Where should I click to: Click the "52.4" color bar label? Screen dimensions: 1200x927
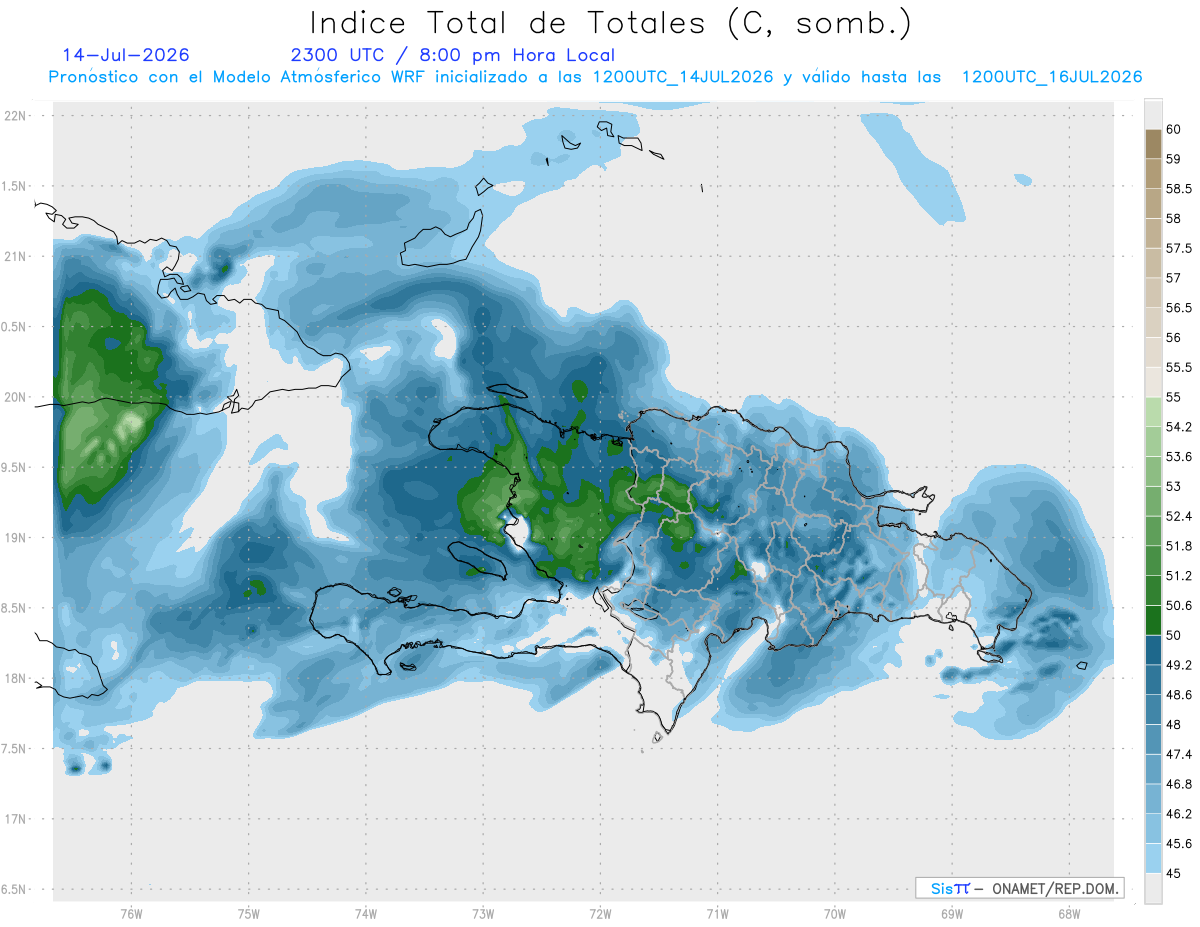click(1178, 516)
